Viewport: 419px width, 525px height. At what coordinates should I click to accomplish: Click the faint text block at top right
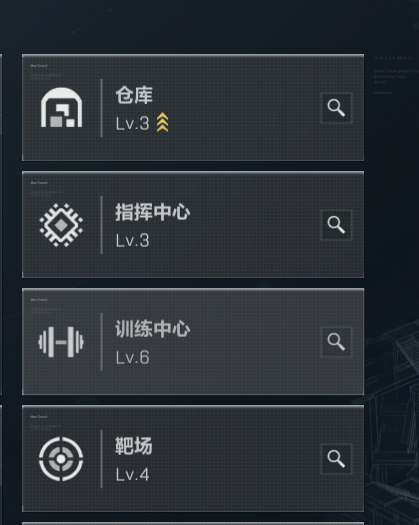pyautogui.click(x=396, y=76)
